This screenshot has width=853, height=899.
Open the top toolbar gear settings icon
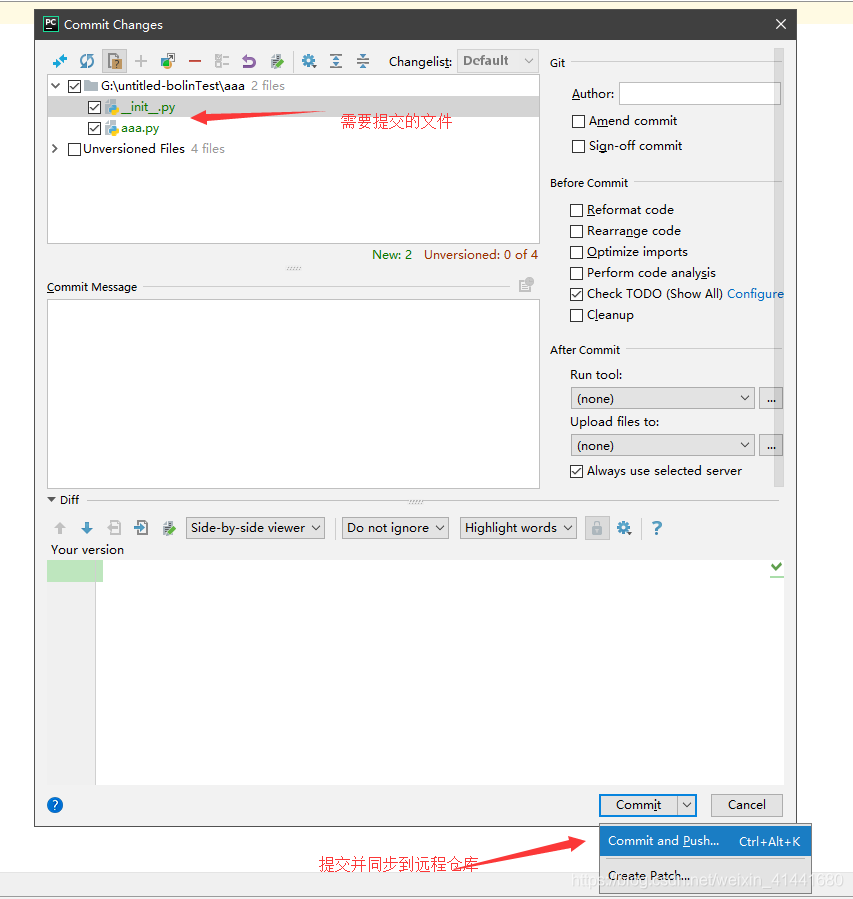point(309,61)
